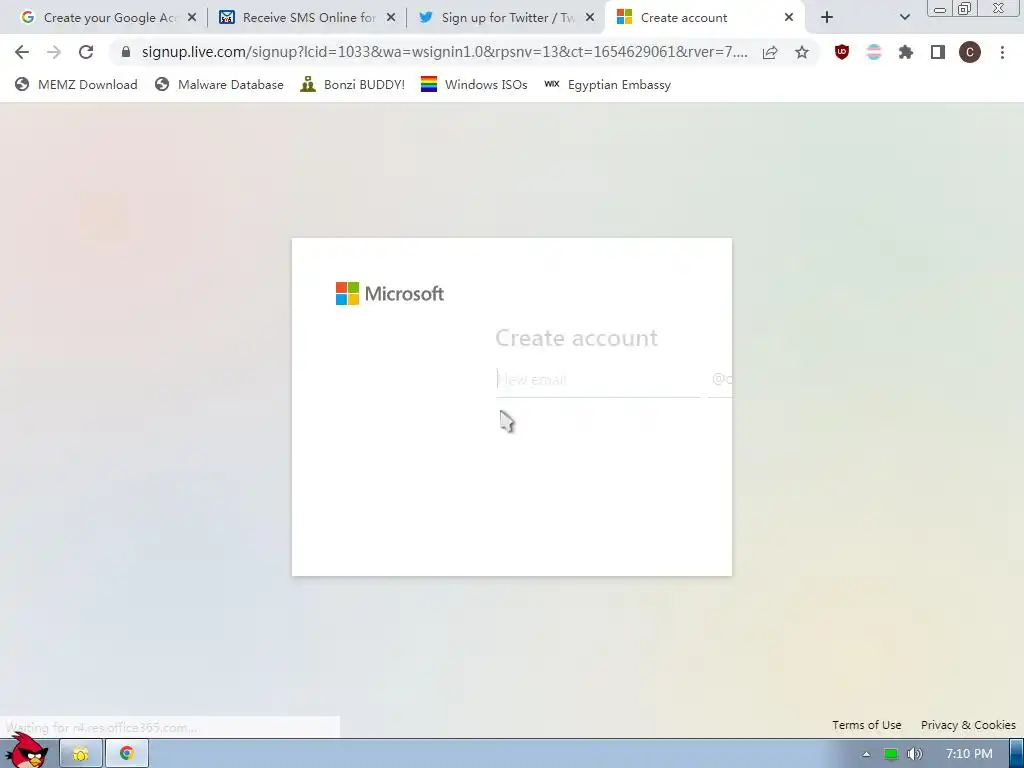Open the Egyptian Embassy bookmark
Image resolution: width=1024 pixels, height=768 pixels.
point(607,84)
